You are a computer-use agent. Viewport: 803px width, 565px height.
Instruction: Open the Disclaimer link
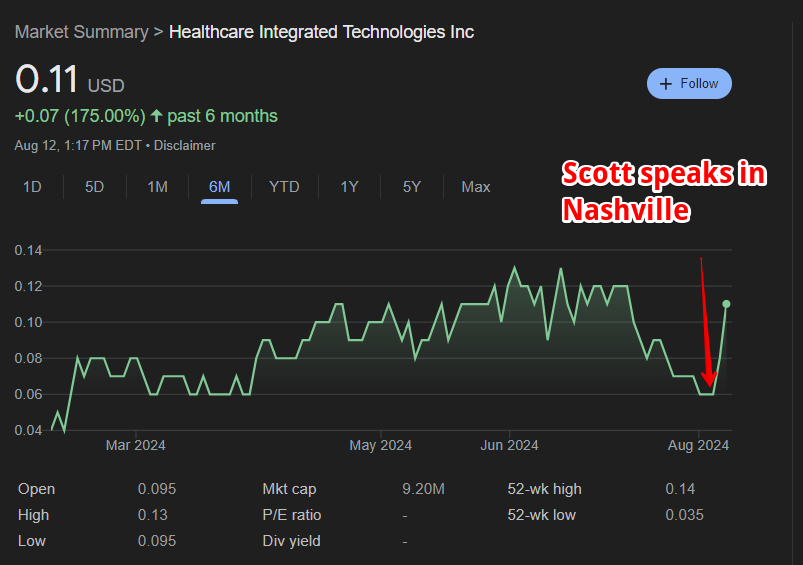click(184, 145)
